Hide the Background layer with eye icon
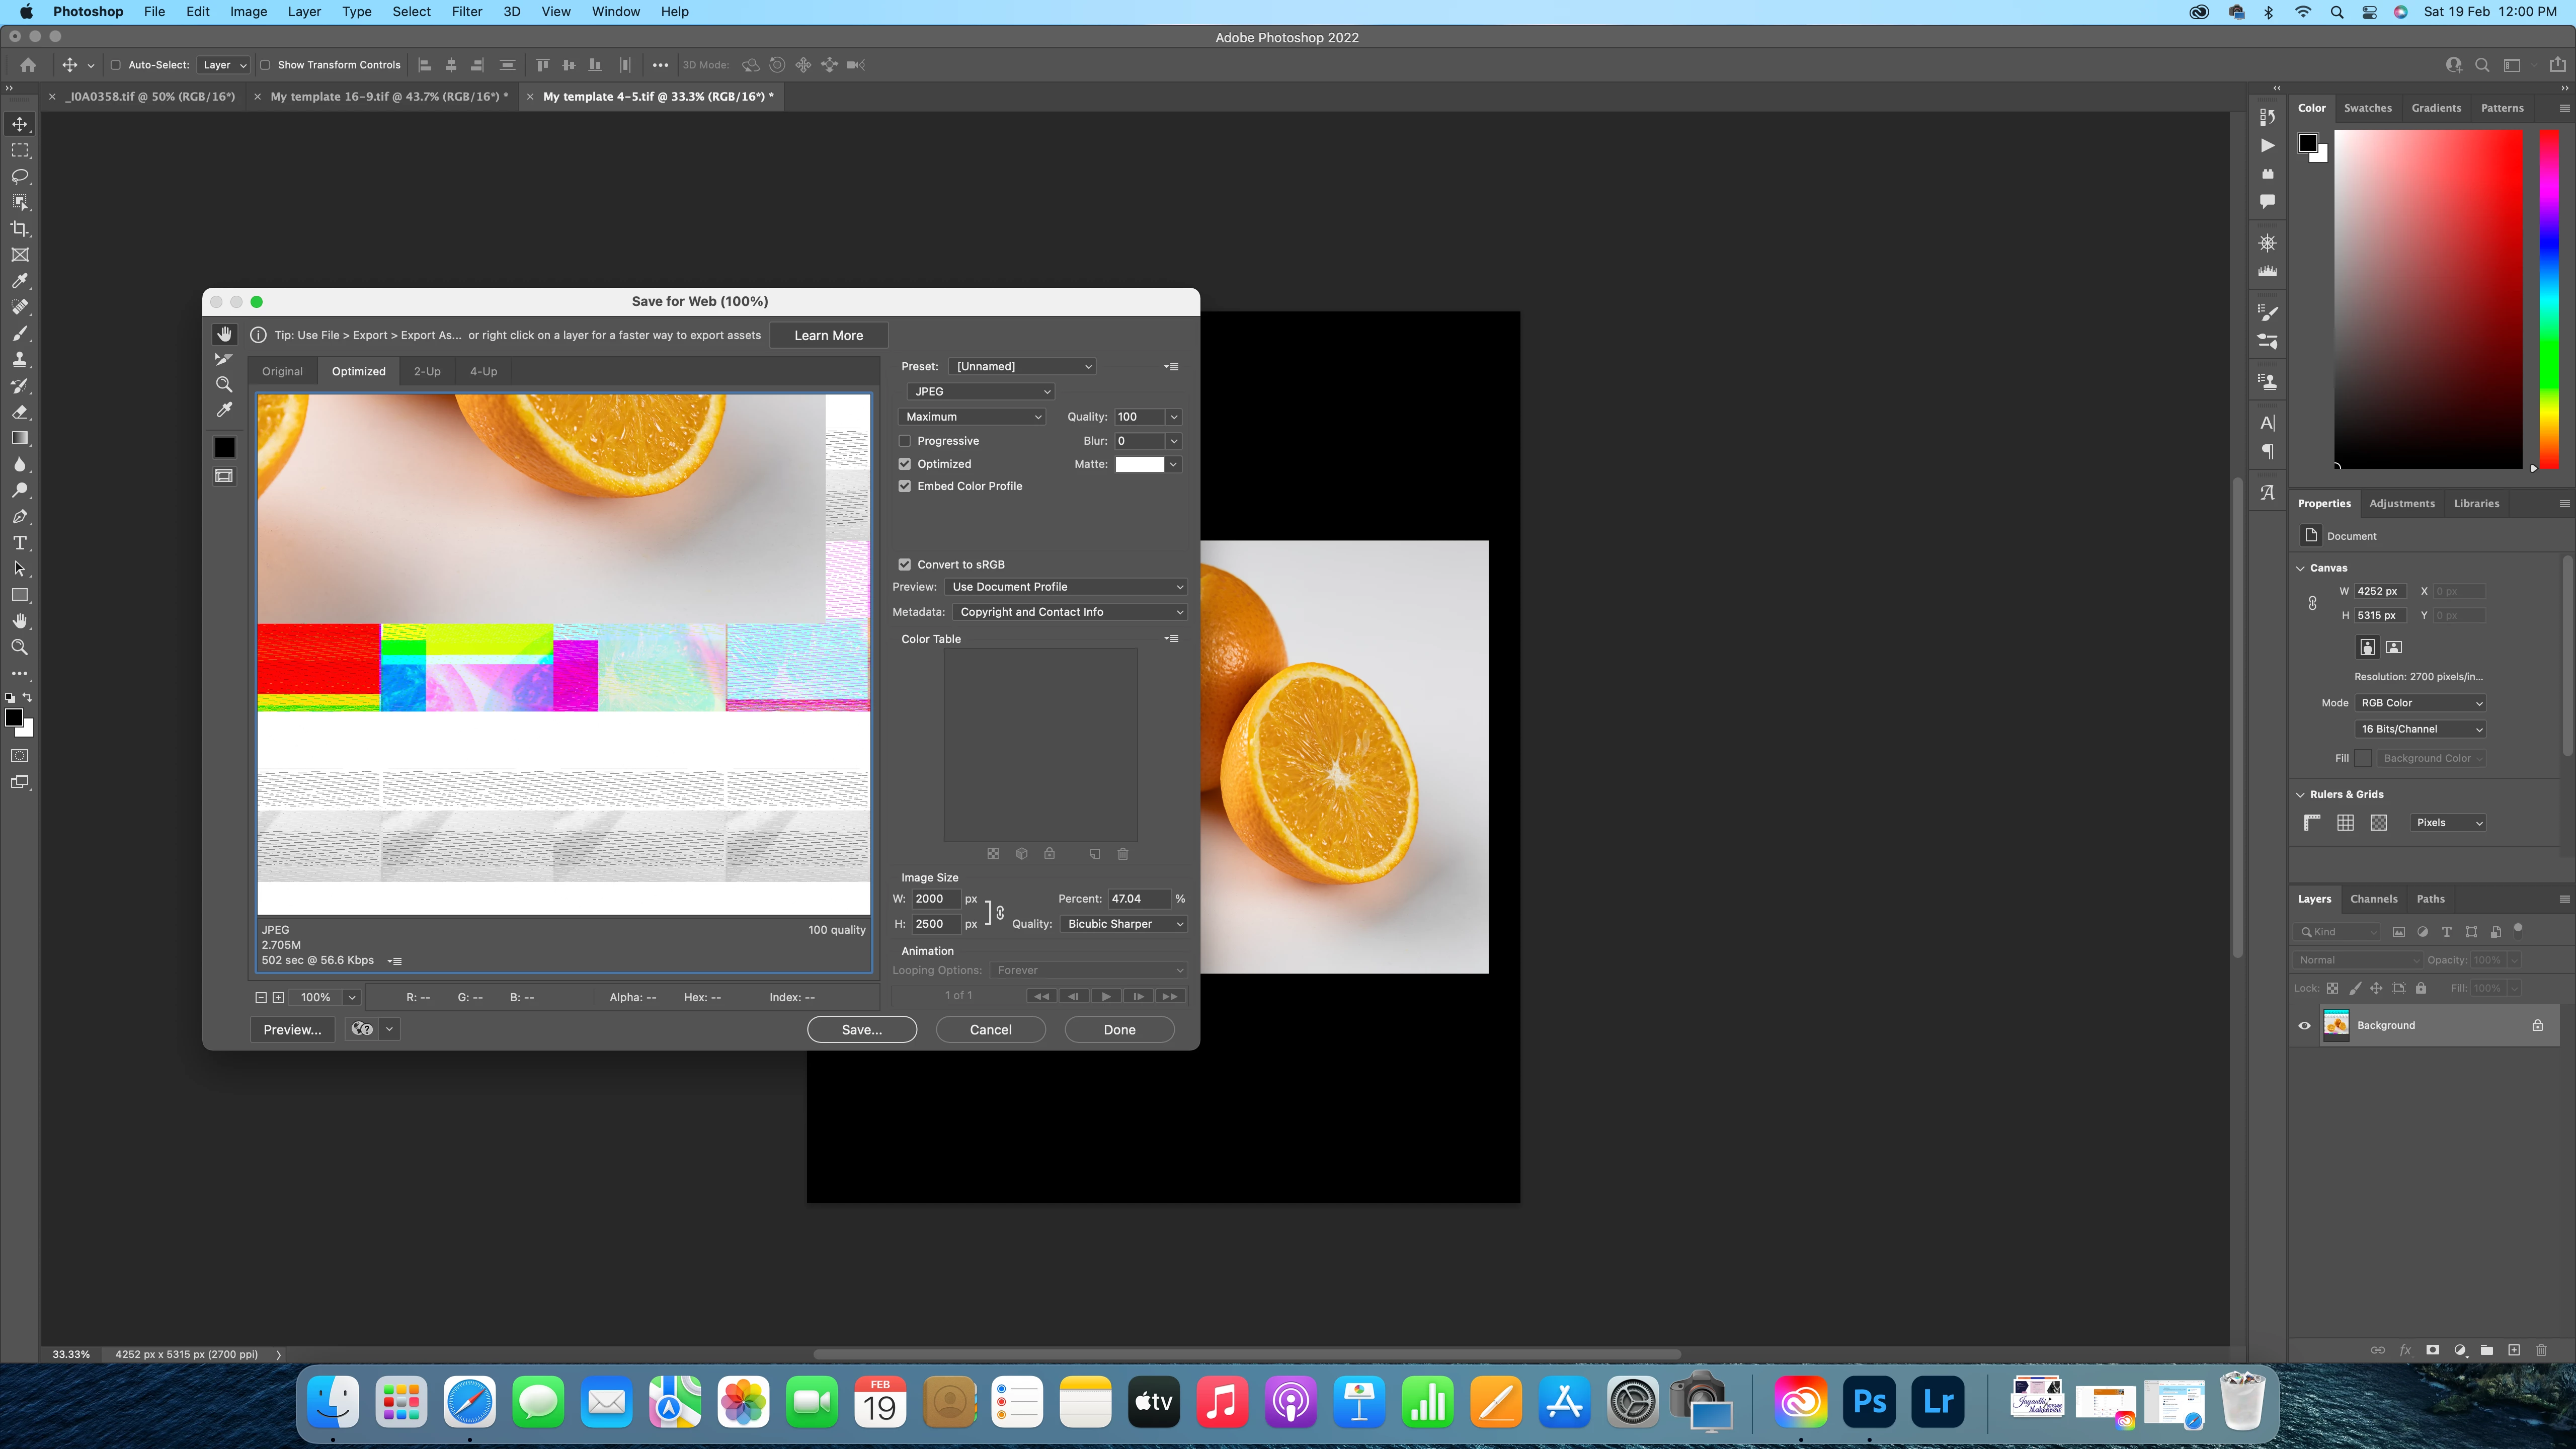 (2305, 1026)
